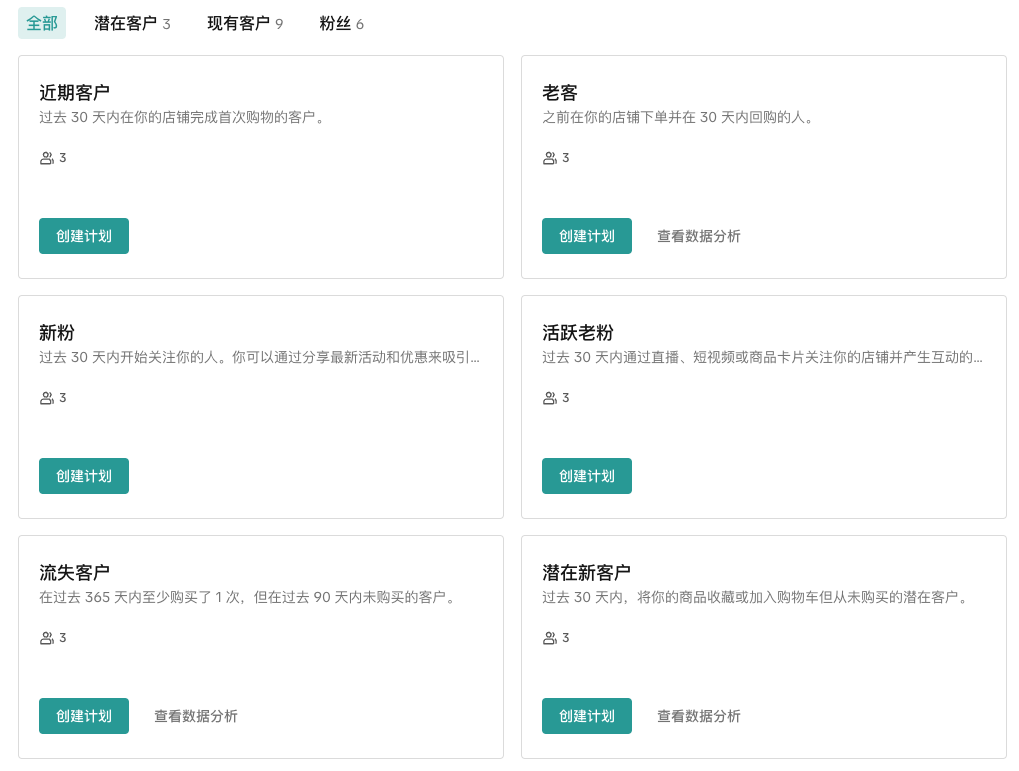This screenshot has width=1019, height=771.
Task: Click the 活跃老粉 card title
Action: coord(578,333)
